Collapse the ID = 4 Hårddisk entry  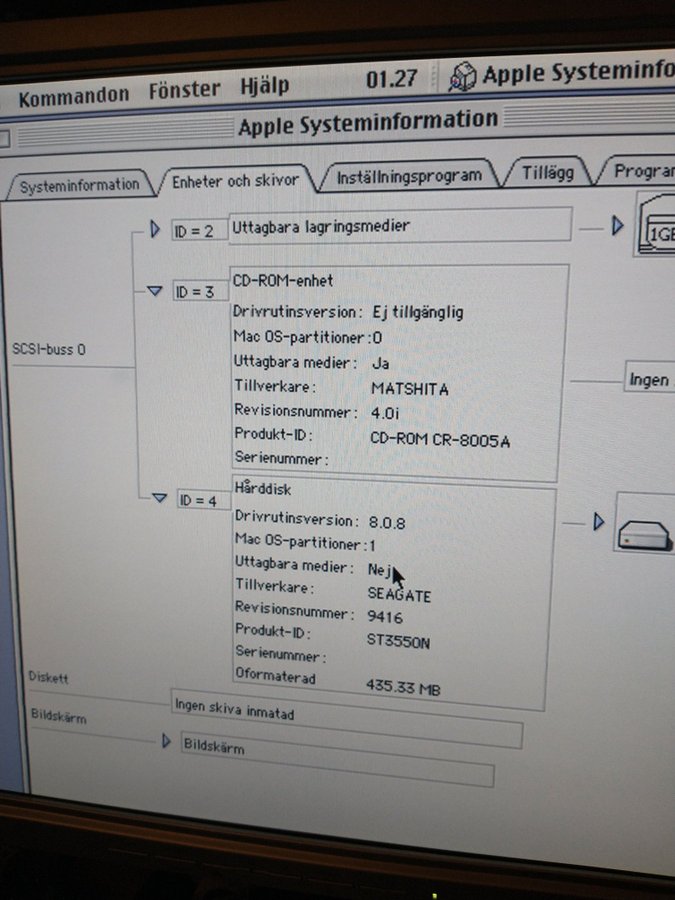click(x=158, y=497)
